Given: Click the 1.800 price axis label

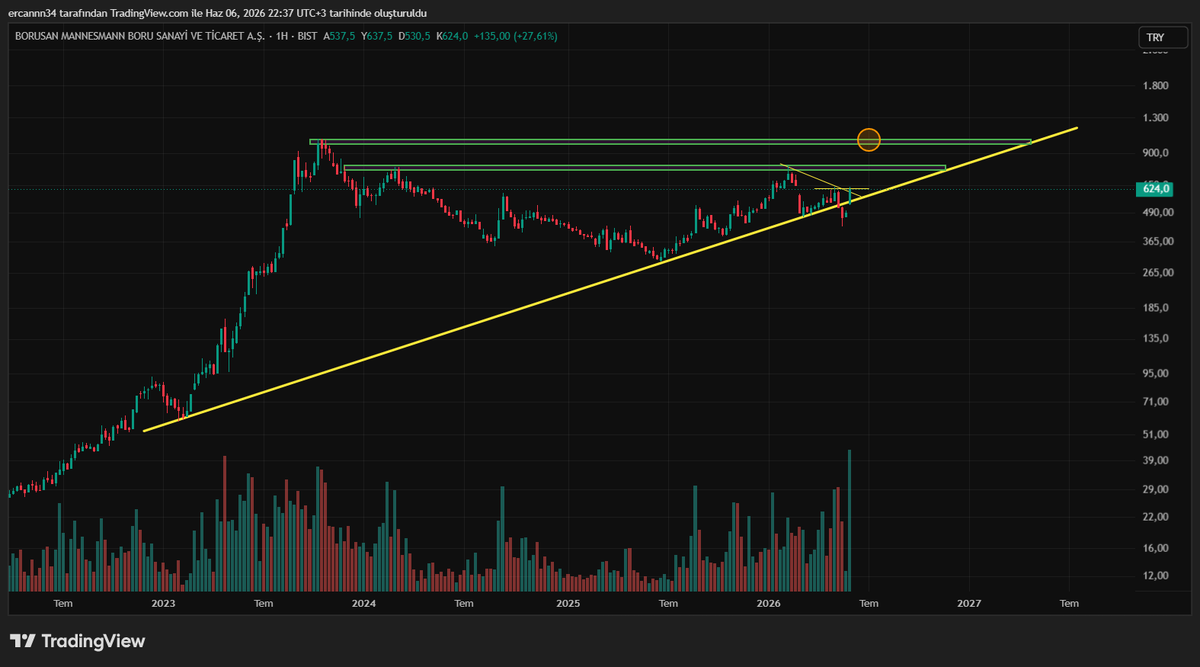Looking at the screenshot, I should point(1155,86).
